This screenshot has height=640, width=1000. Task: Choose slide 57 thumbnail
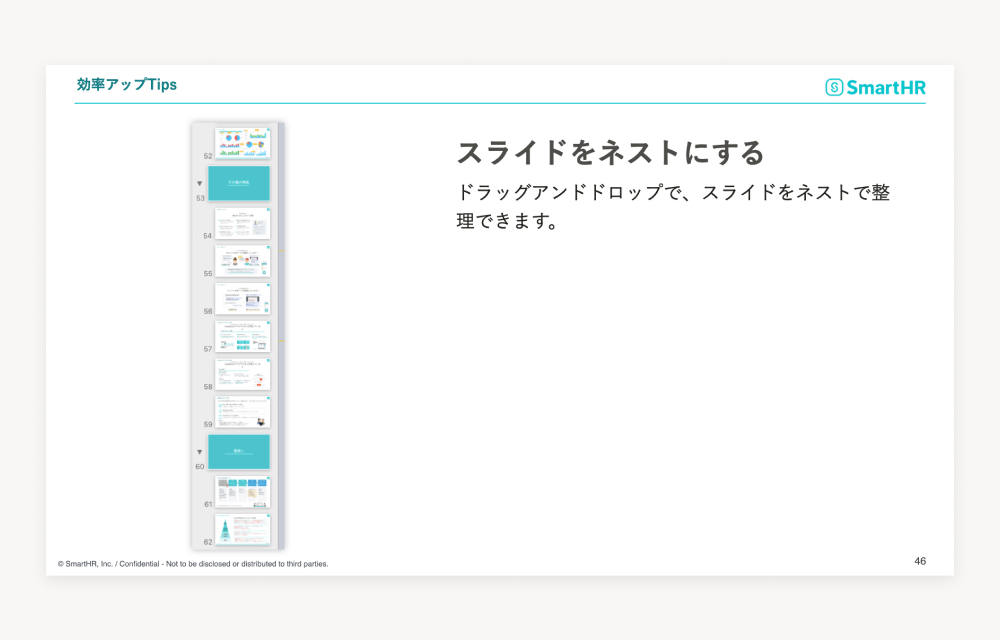pos(242,336)
